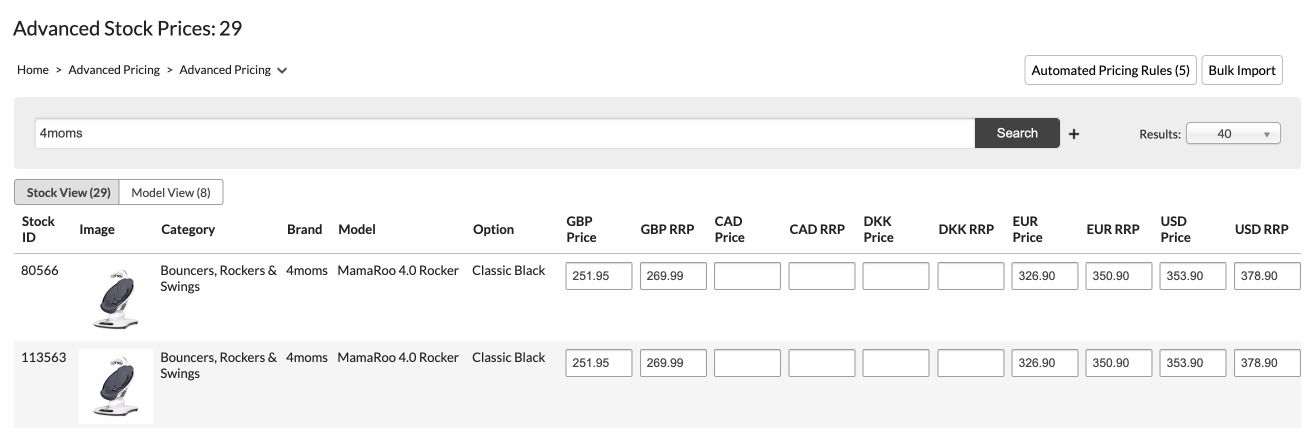Click empty DKK Price field for stock 80566
1311x433 pixels.
[896, 276]
